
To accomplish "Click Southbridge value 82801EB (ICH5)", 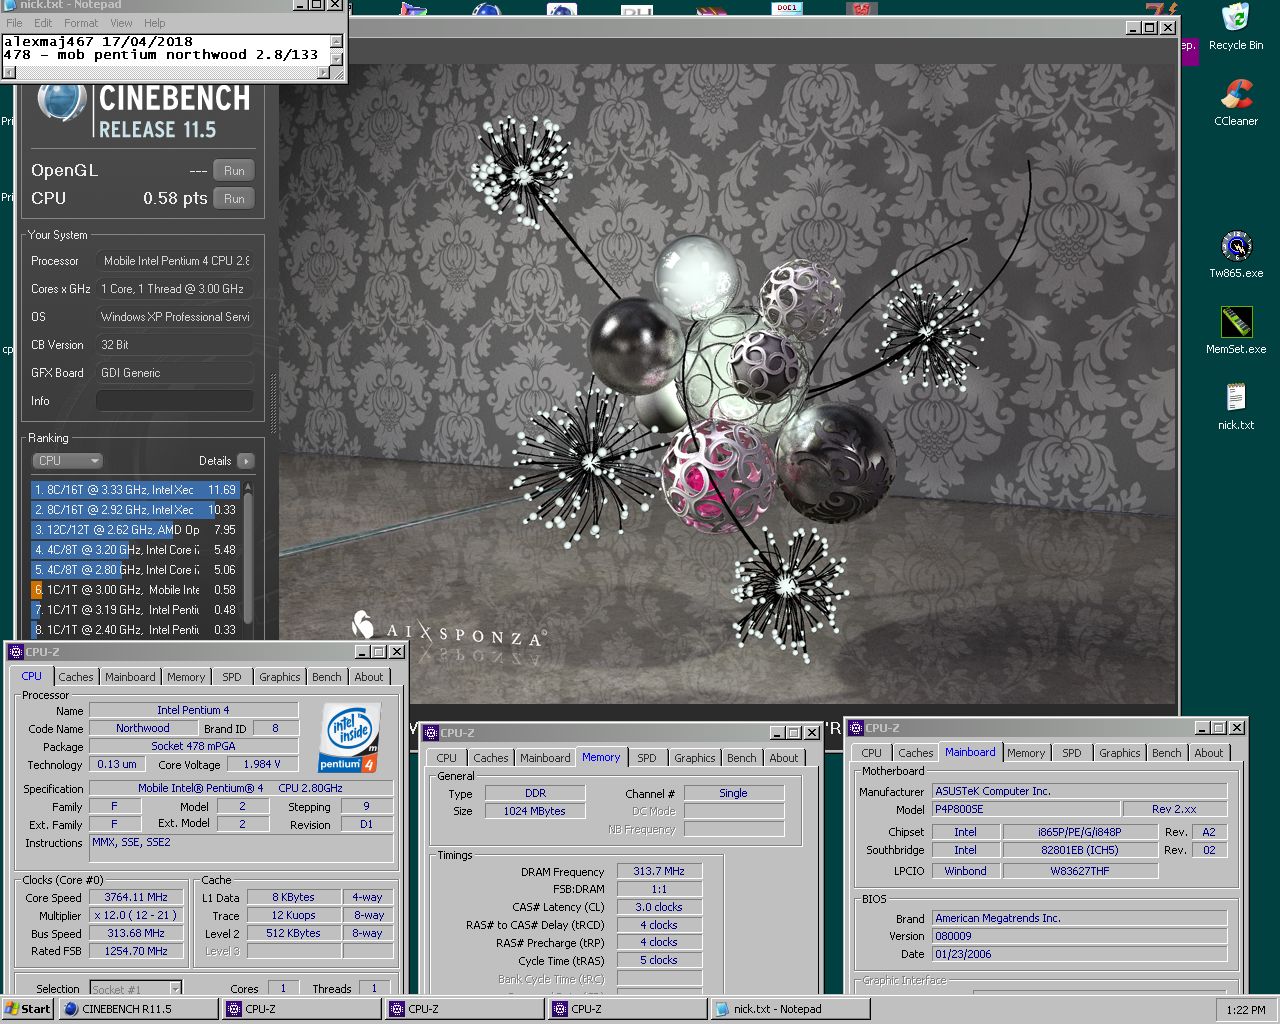I will 1080,850.
